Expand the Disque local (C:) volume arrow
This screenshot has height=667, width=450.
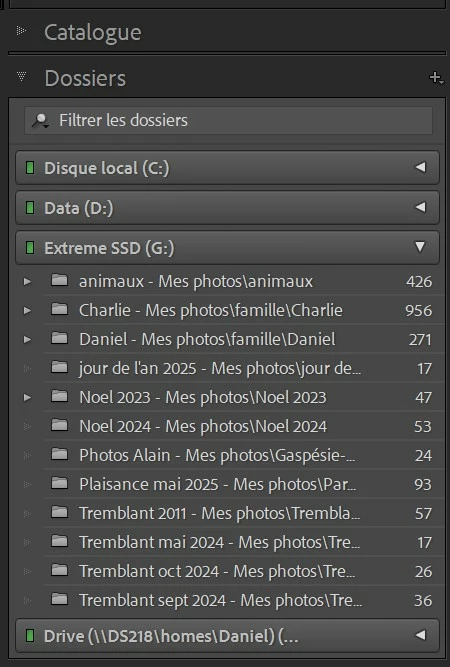pyautogui.click(x=420, y=167)
